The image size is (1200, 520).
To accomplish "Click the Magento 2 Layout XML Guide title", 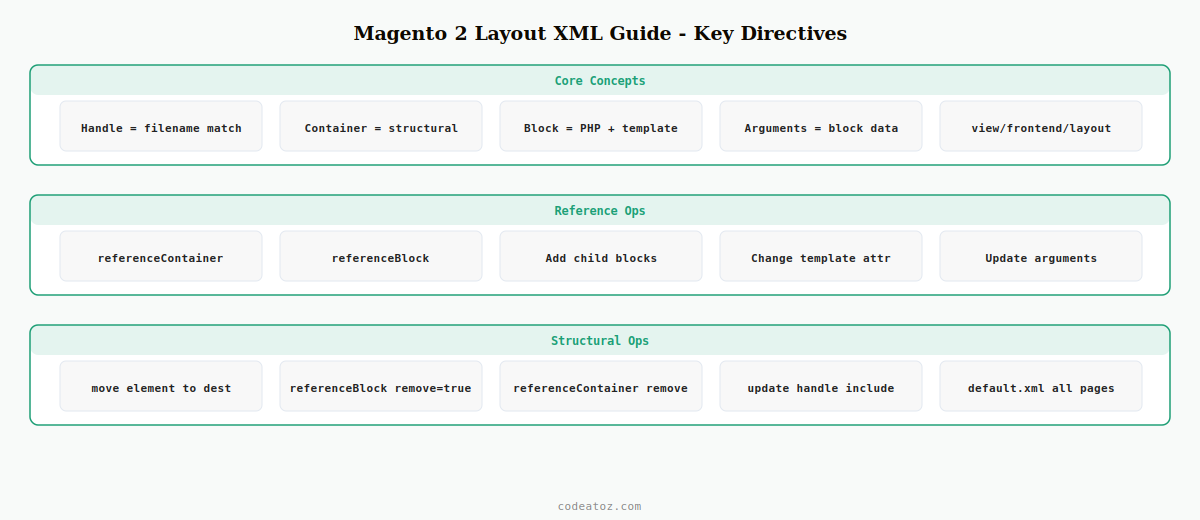I will click(x=600, y=33).
